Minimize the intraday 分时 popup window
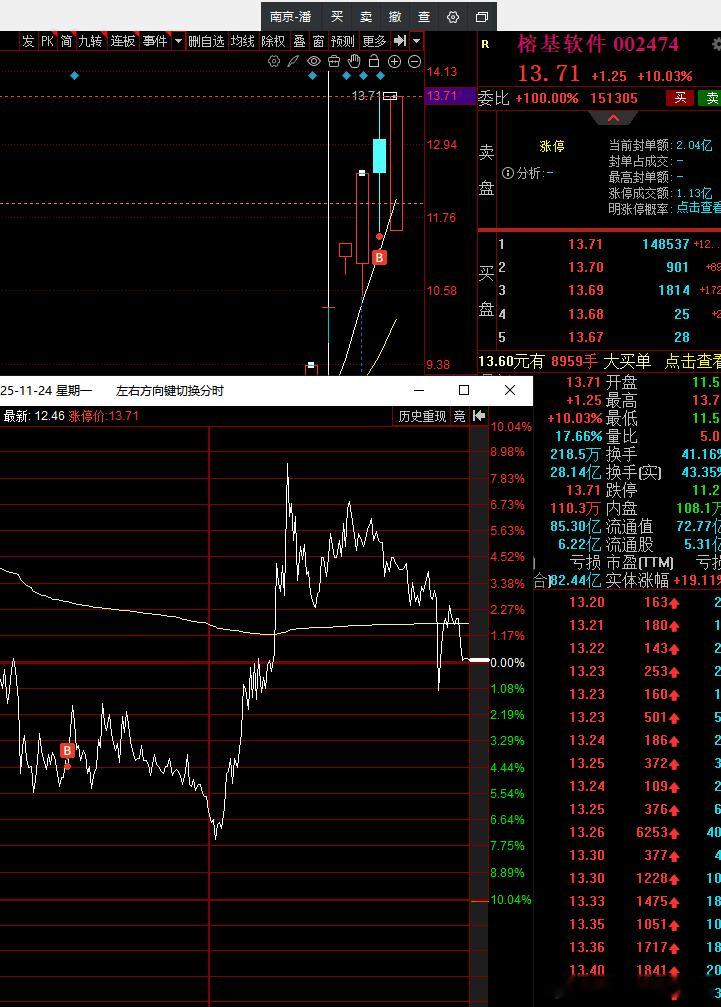721x1007 pixels. (x=419, y=390)
